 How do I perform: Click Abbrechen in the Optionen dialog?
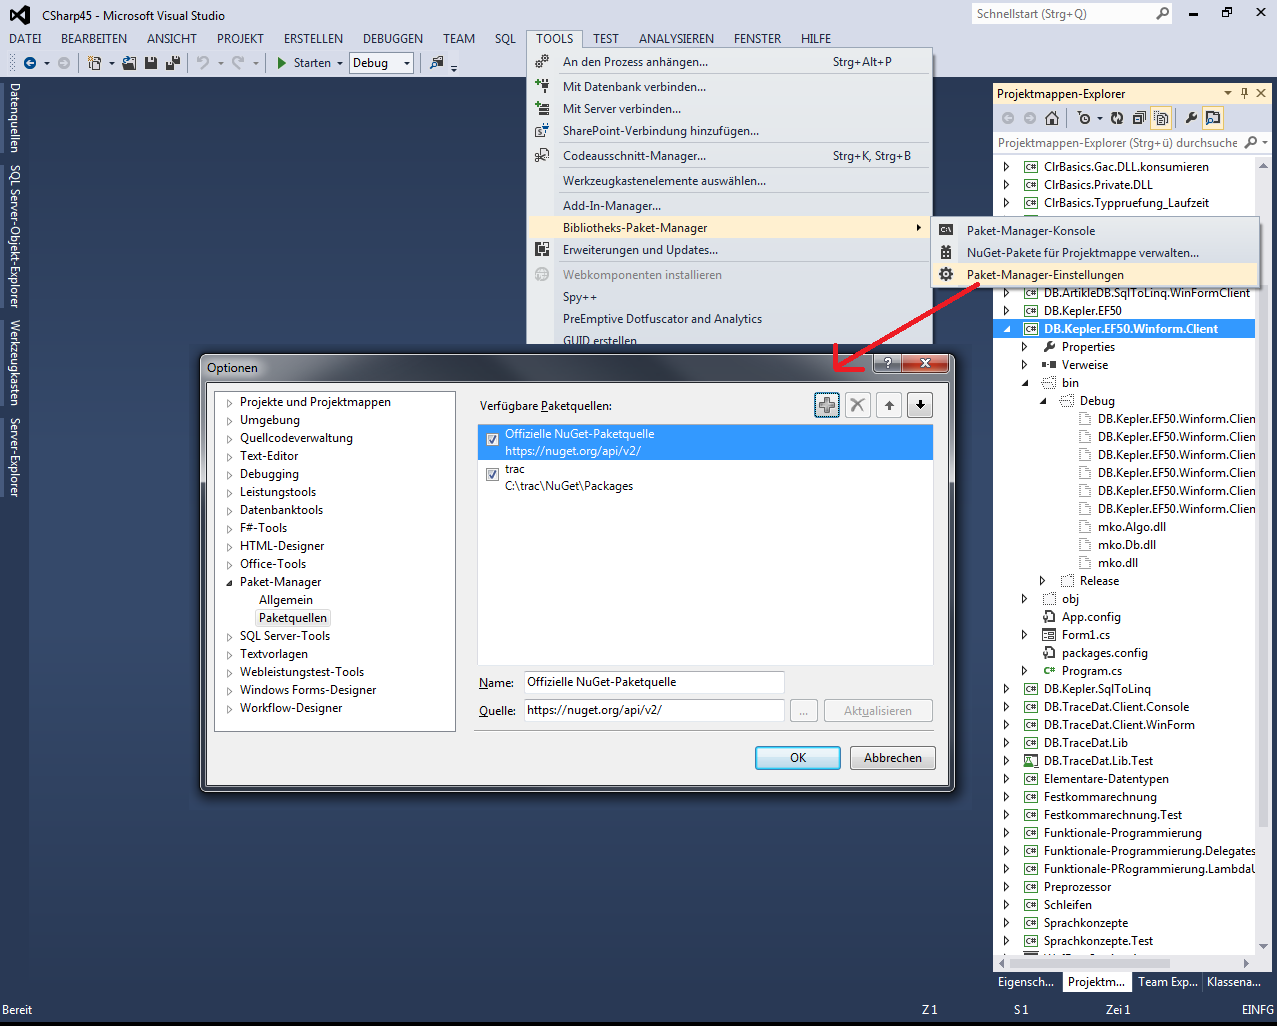tap(893, 758)
